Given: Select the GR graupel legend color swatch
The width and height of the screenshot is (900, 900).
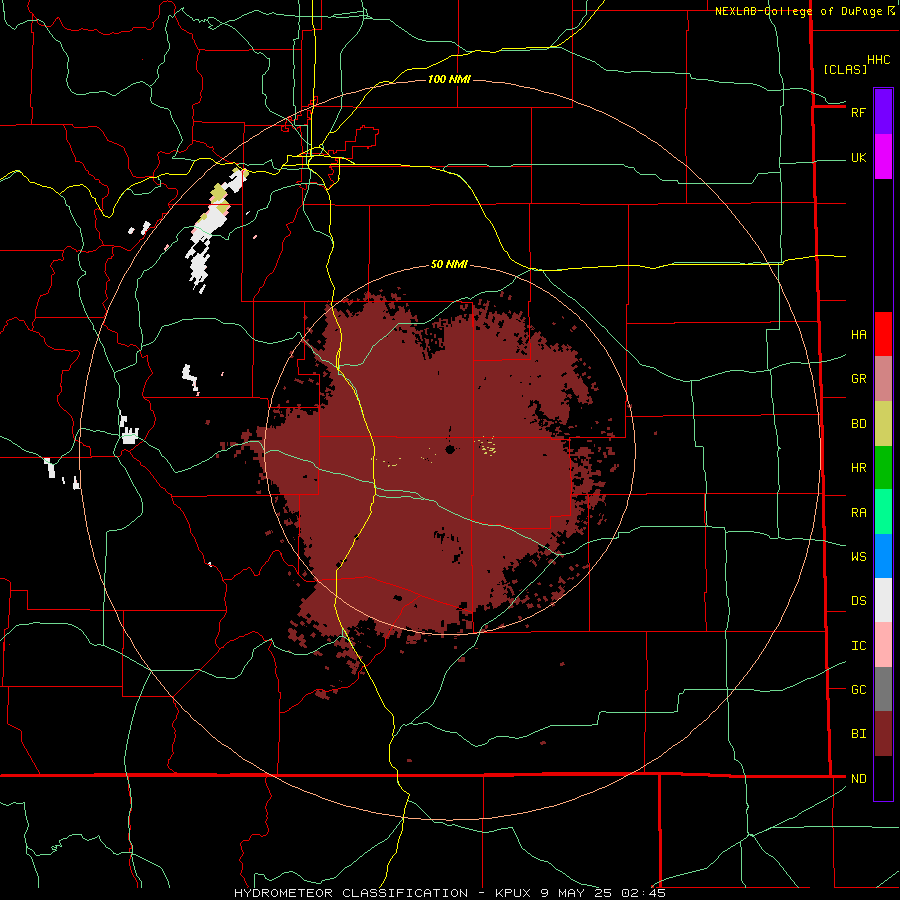Looking at the screenshot, I should pyautogui.click(x=883, y=379).
